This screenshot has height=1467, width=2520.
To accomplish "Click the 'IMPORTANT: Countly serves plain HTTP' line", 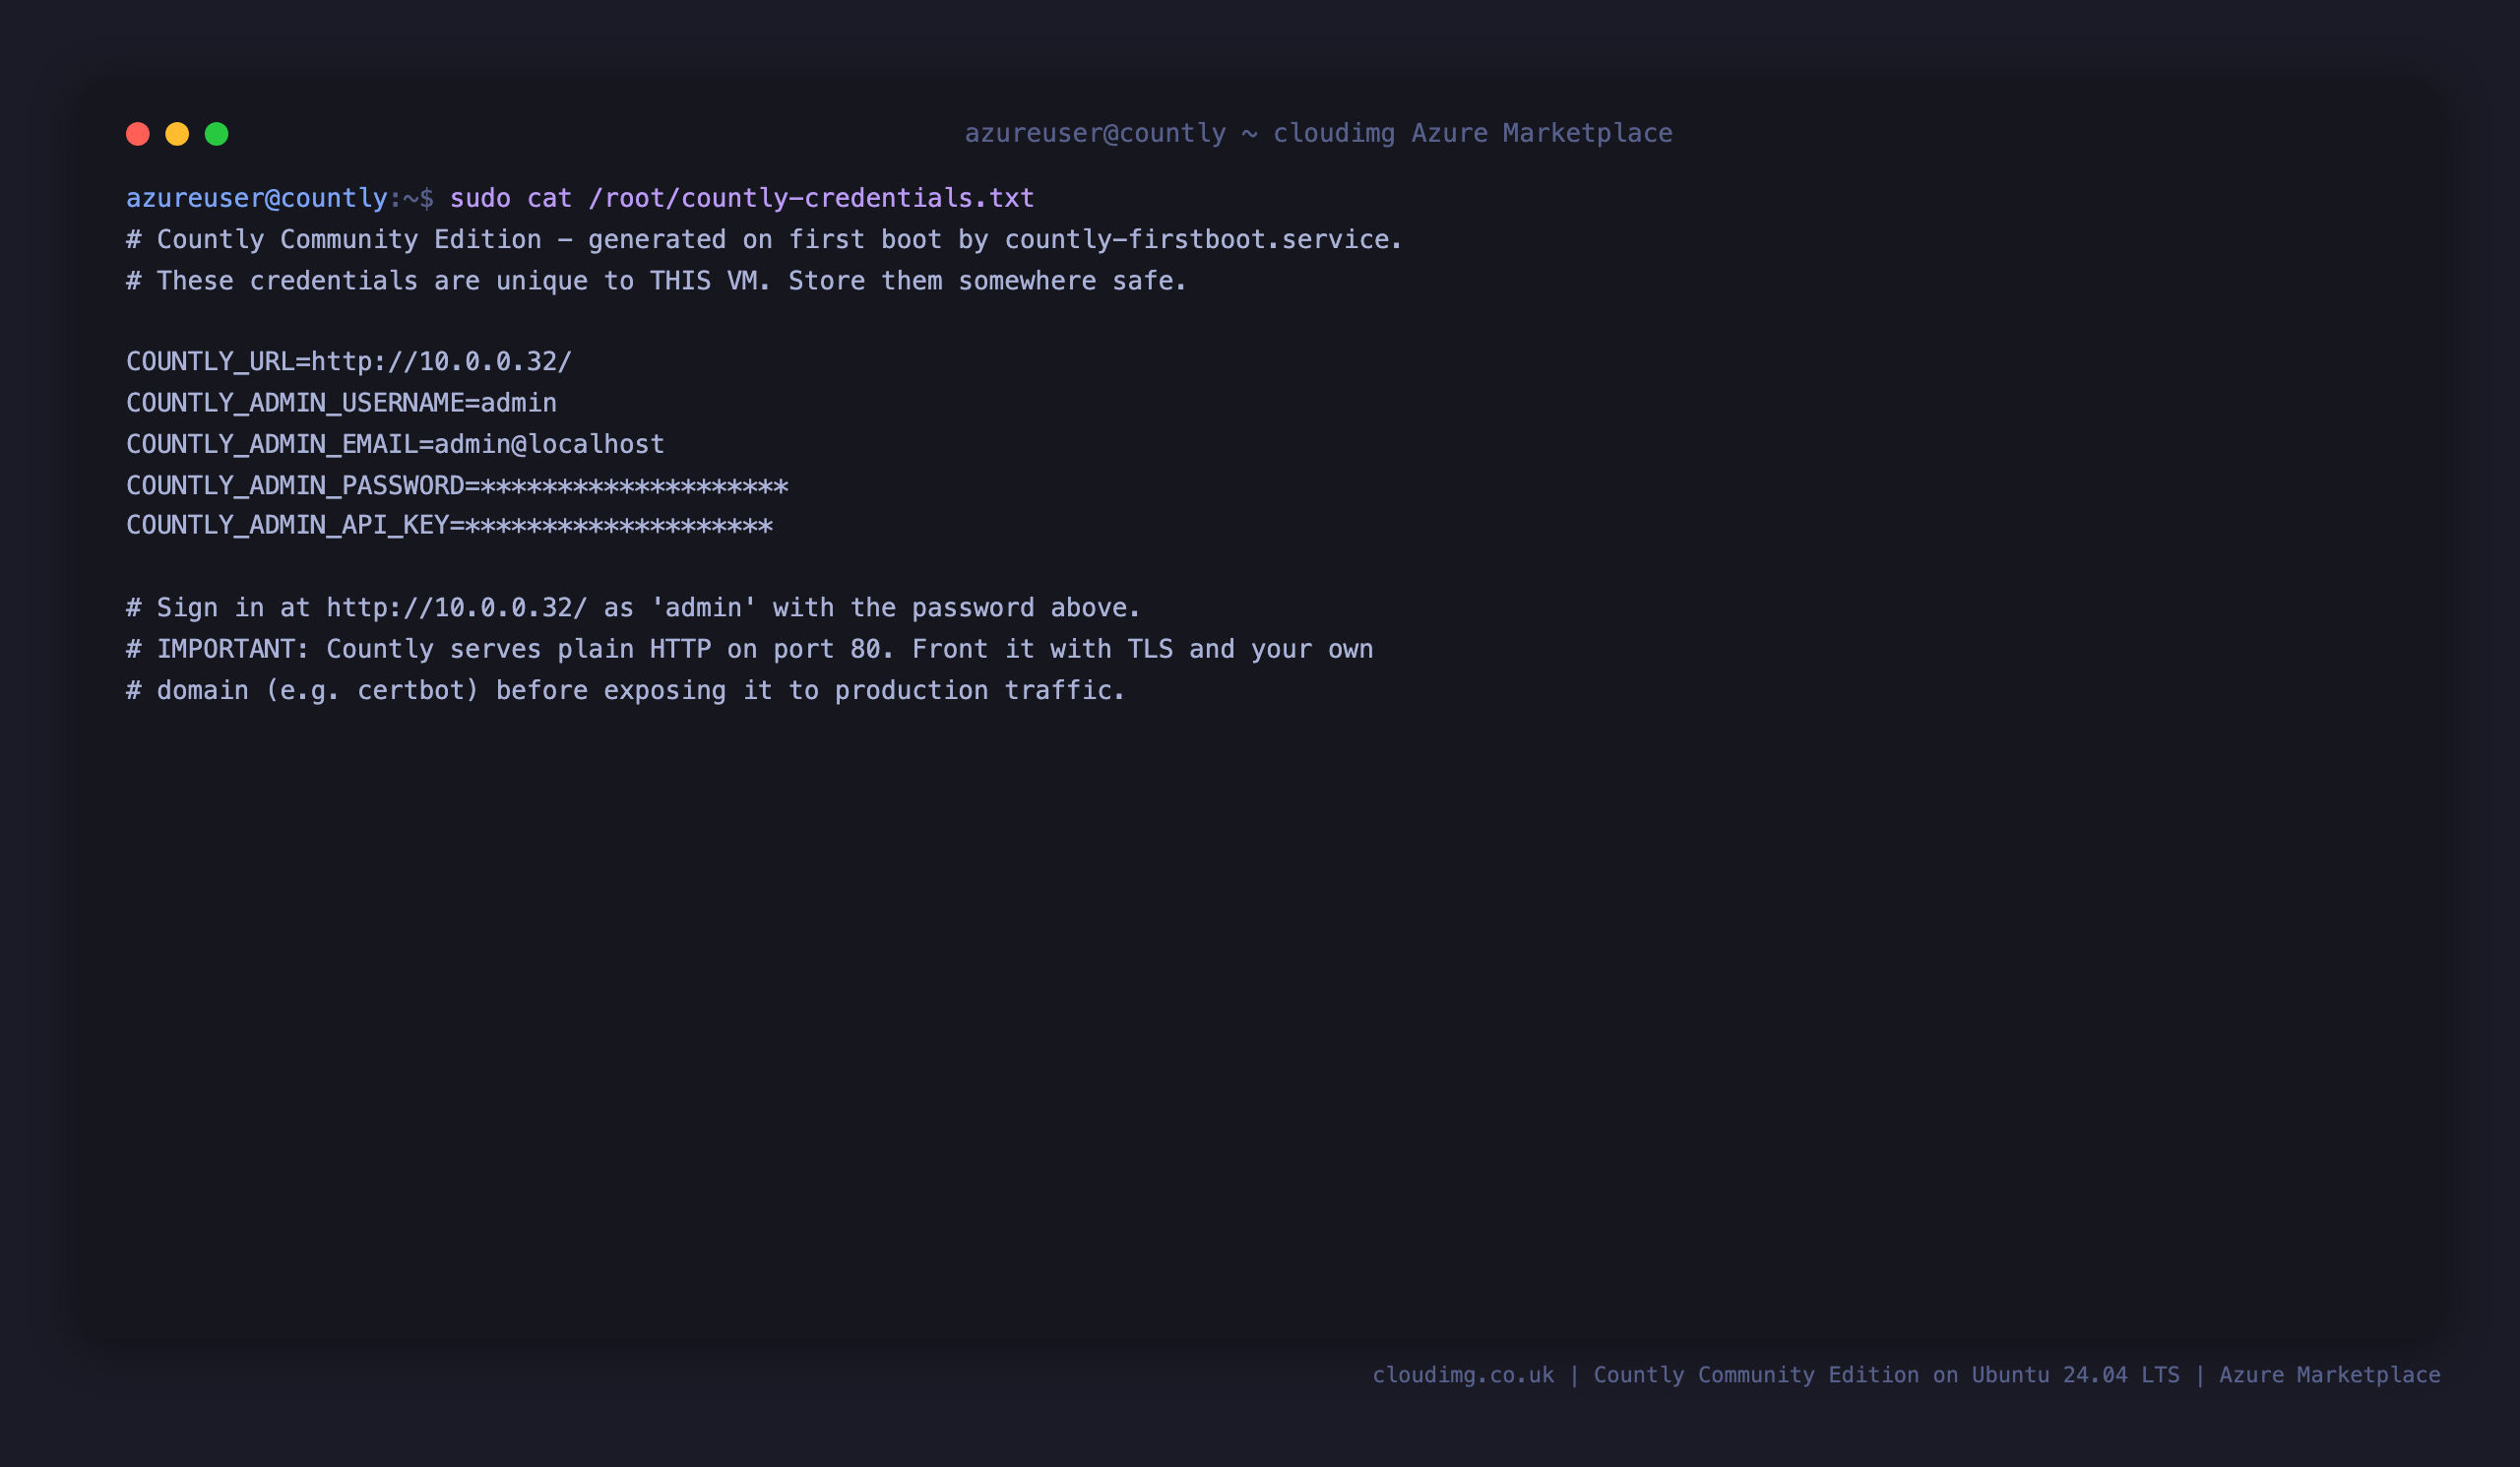I will click(749, 649).
